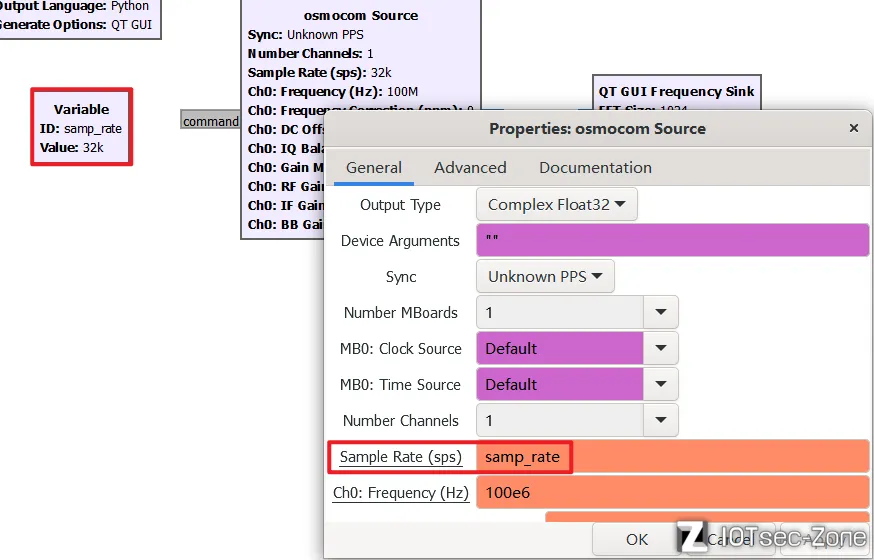Click the MB0: Clock Source Default field

pyautogui.click(x=560, y=348)
